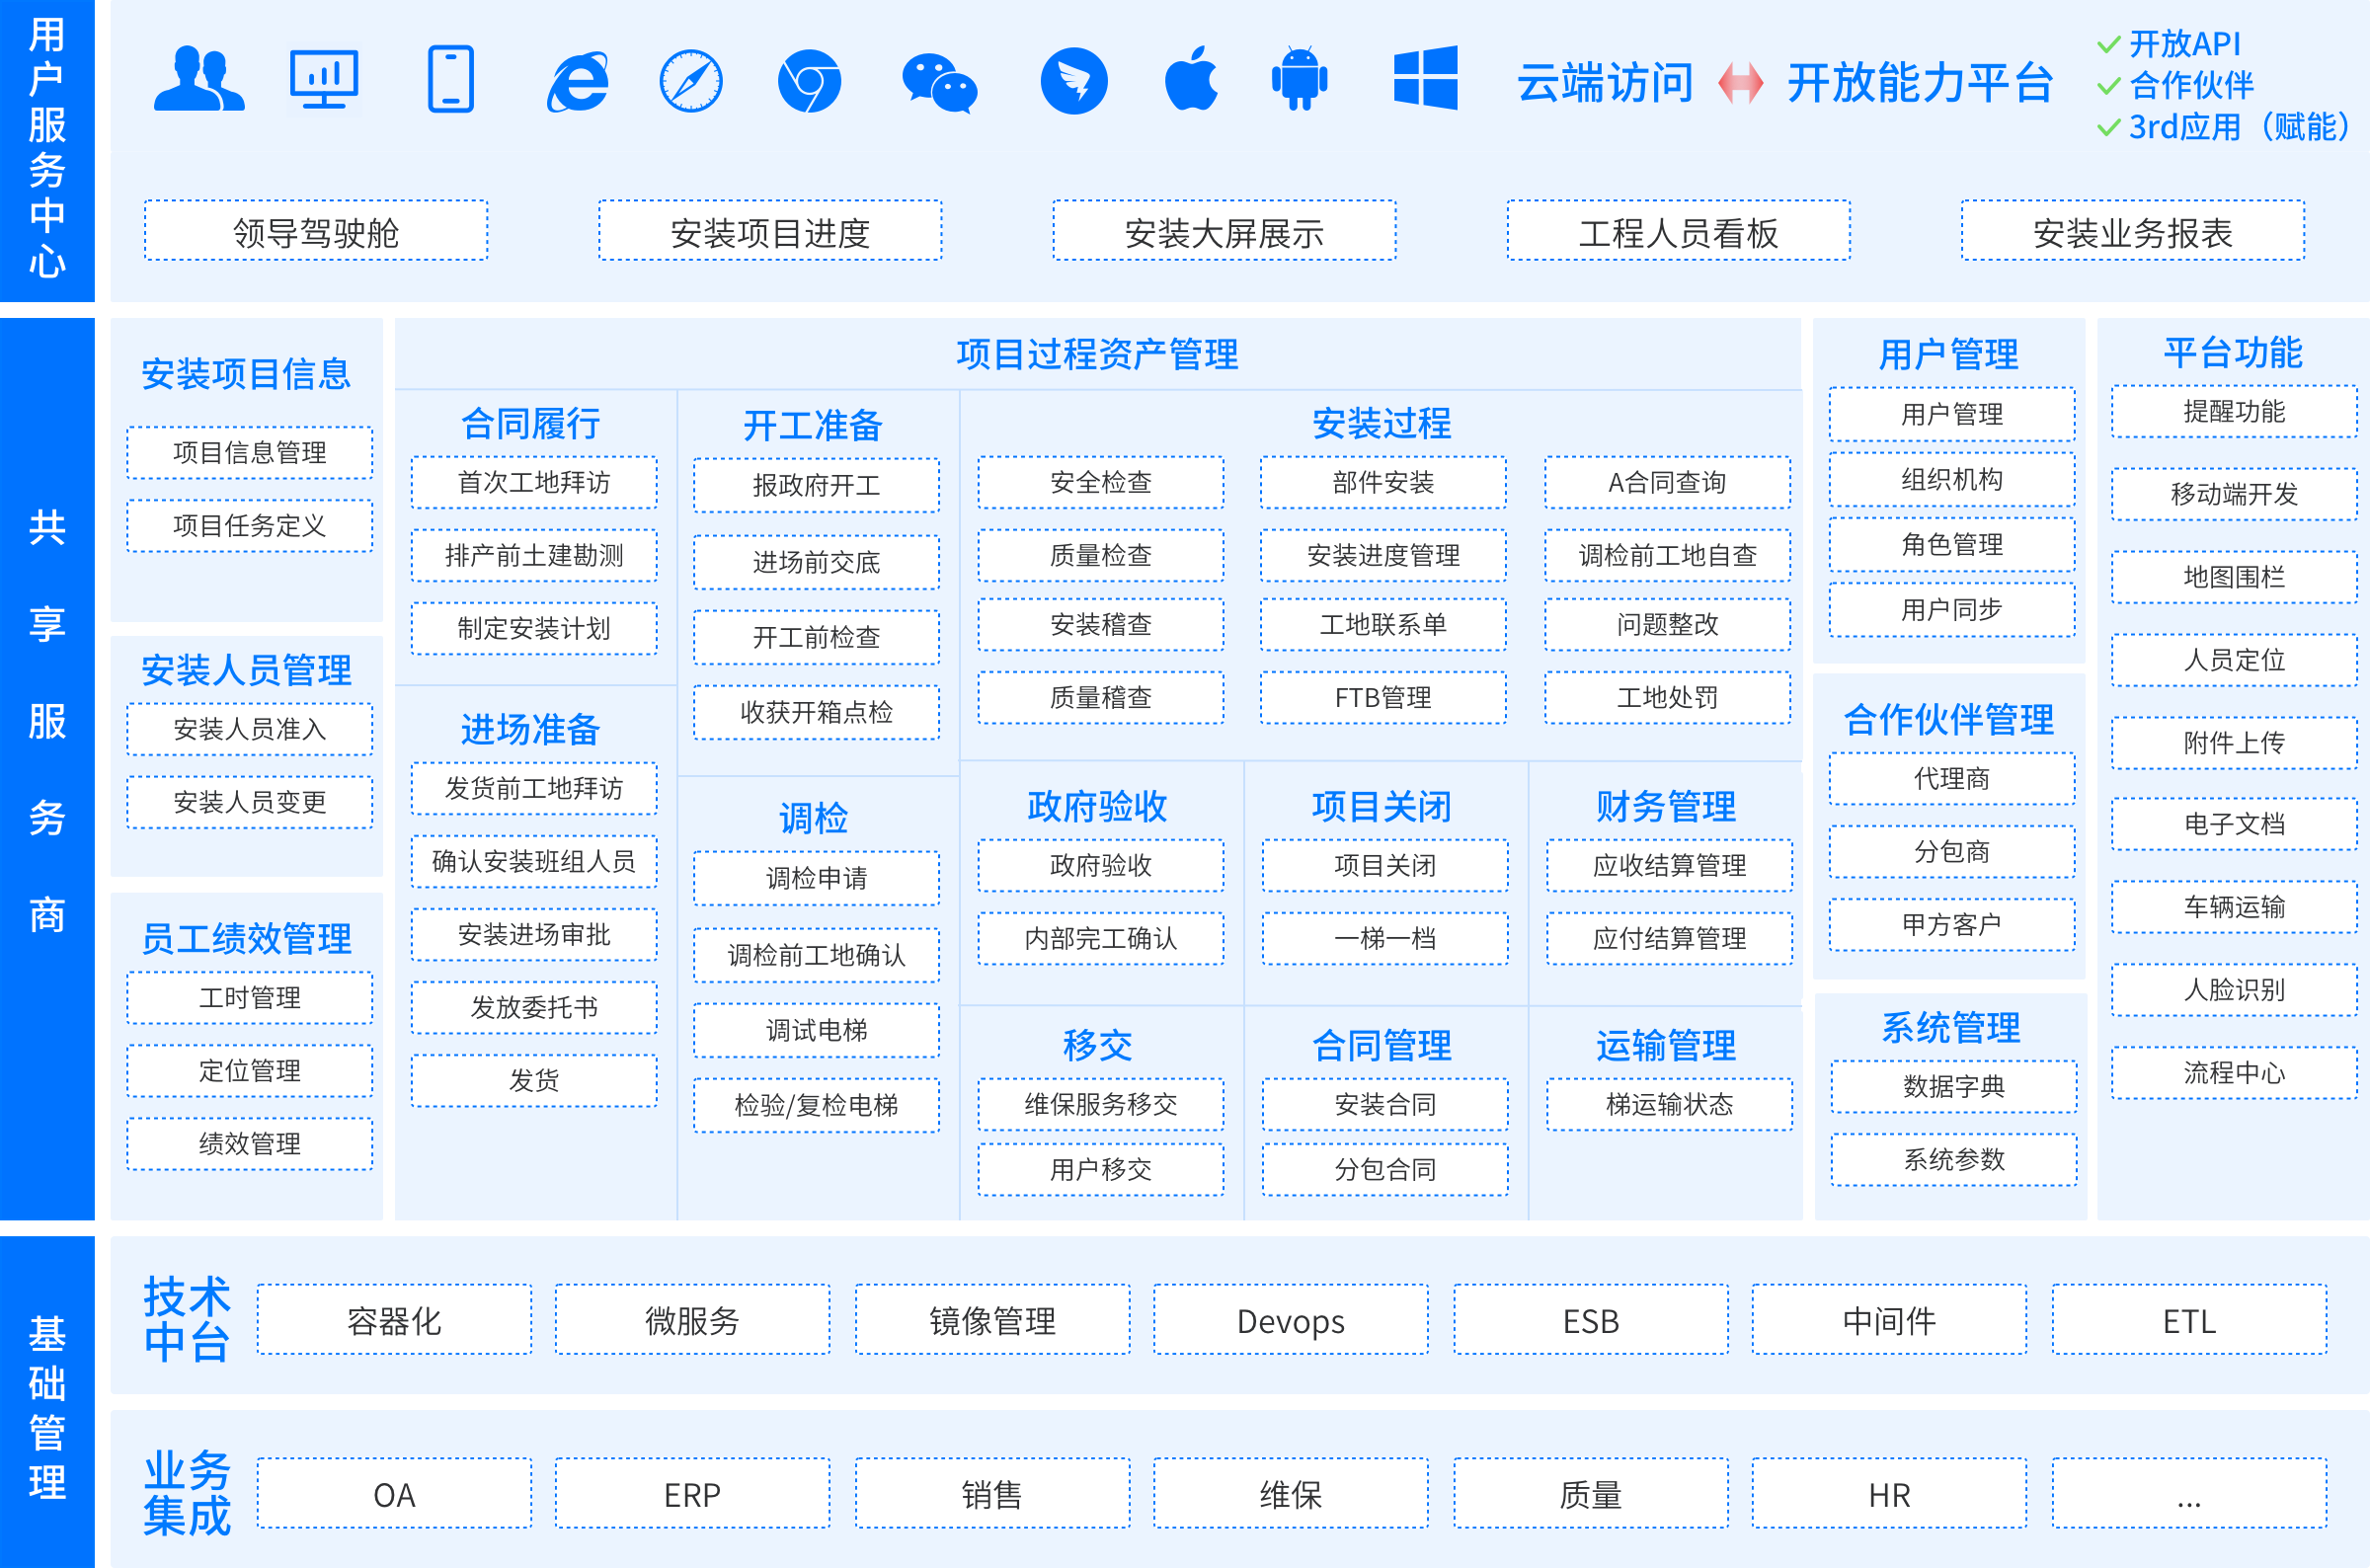Select the 用户服务中心 side tab

pos(47,150)
